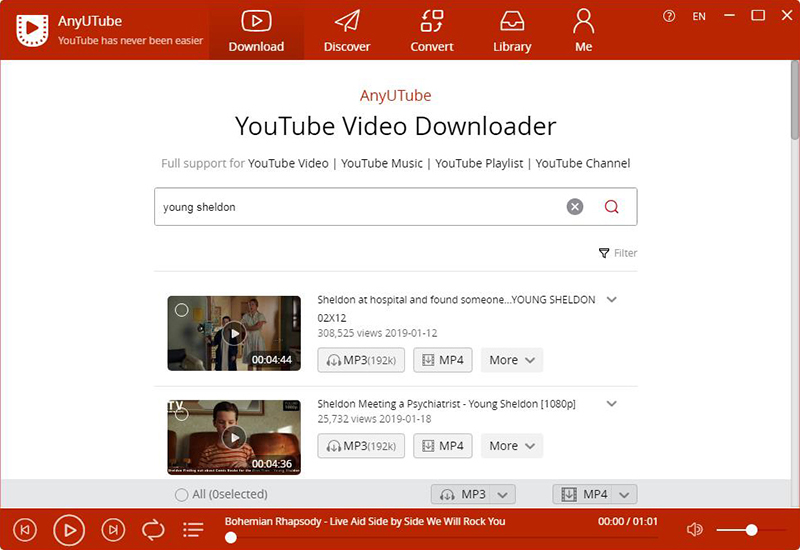The height and width of the screenshot is (550, 800).
Task: Clear the search box with X icon
Action: coord(575,207)
